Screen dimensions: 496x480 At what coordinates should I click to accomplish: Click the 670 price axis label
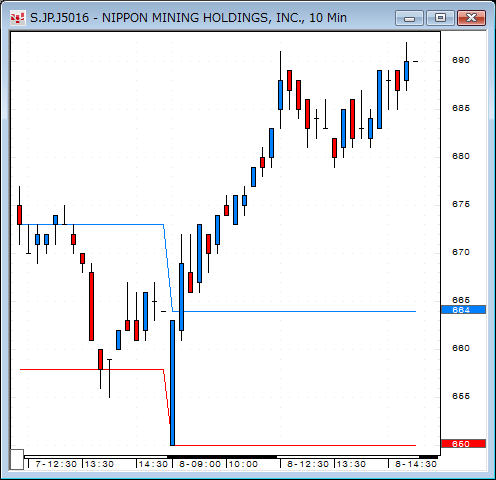pyautogui.click(x=461, y=252)
